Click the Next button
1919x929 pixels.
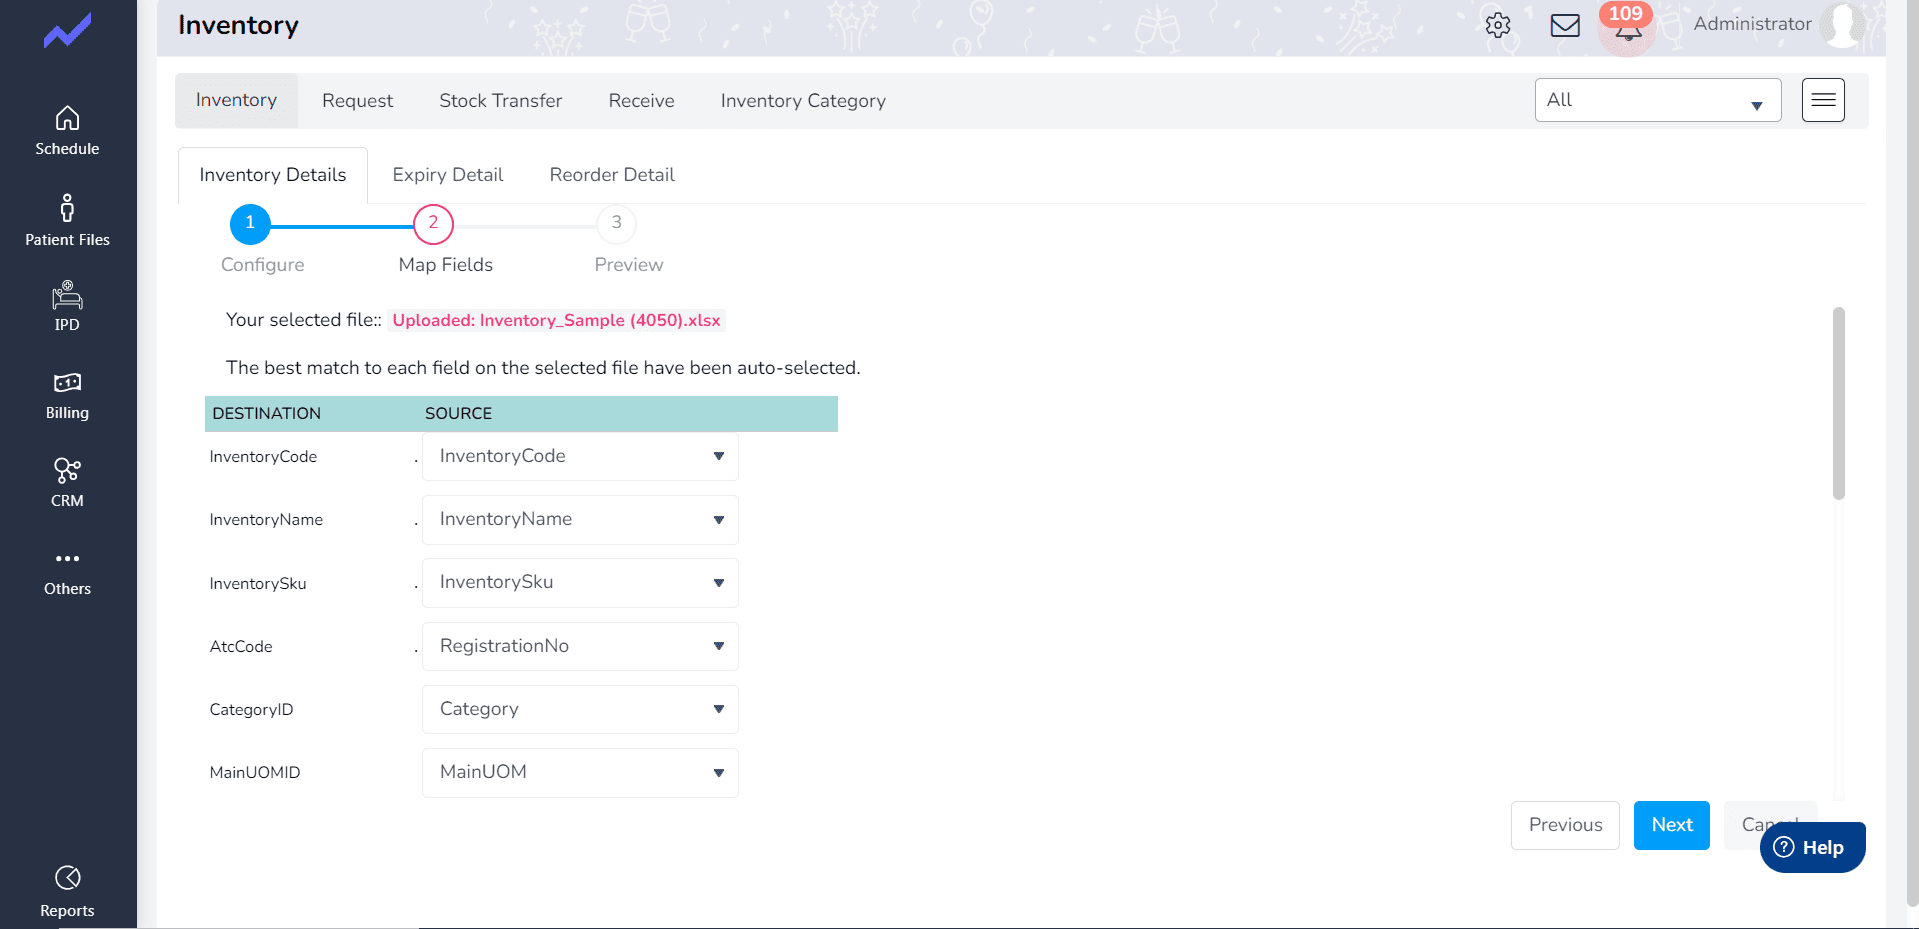click(1671, 825)
